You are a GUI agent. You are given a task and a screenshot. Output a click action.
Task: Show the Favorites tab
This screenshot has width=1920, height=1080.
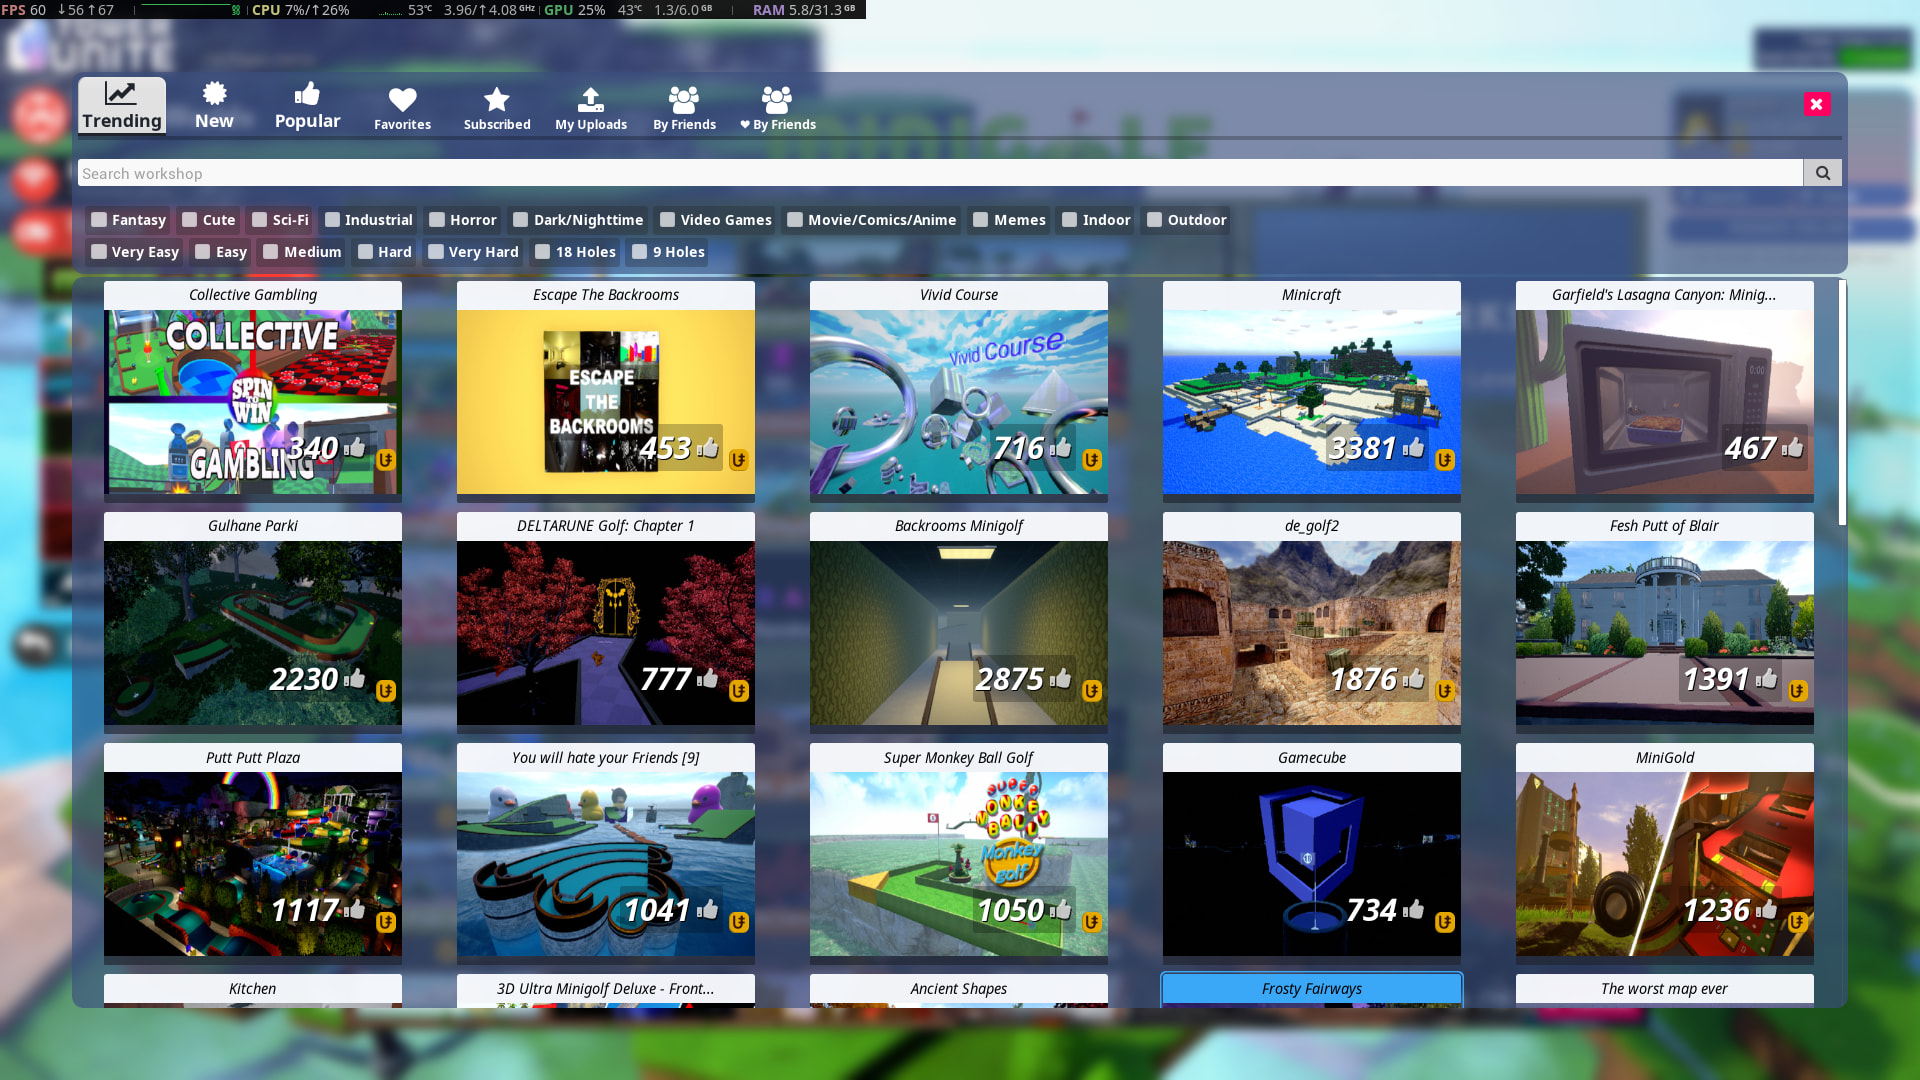[402, 108]
